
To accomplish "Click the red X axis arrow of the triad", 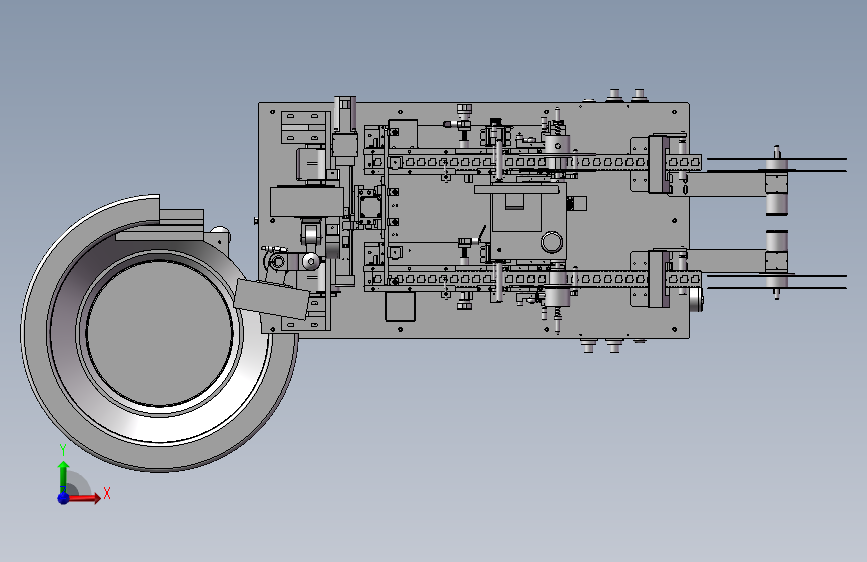I will 84,498.
